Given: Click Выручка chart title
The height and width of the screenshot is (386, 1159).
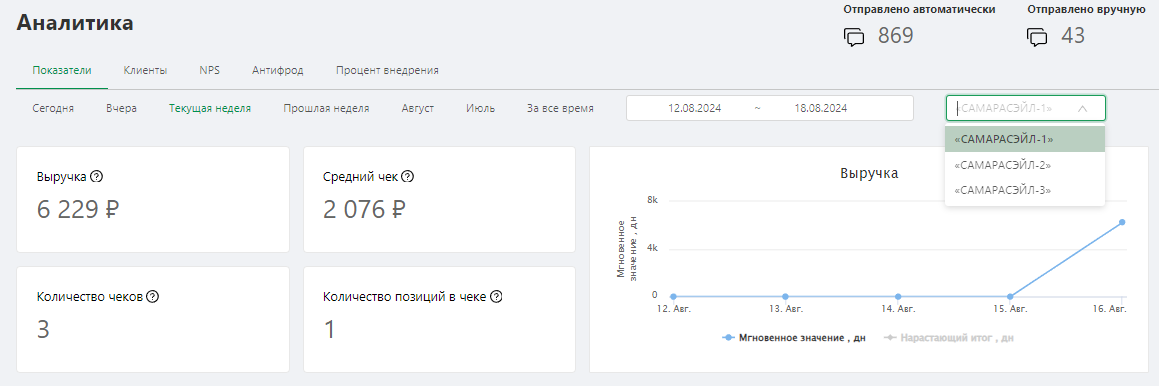Looking at the screenshot, I should (x=869, y=174).
